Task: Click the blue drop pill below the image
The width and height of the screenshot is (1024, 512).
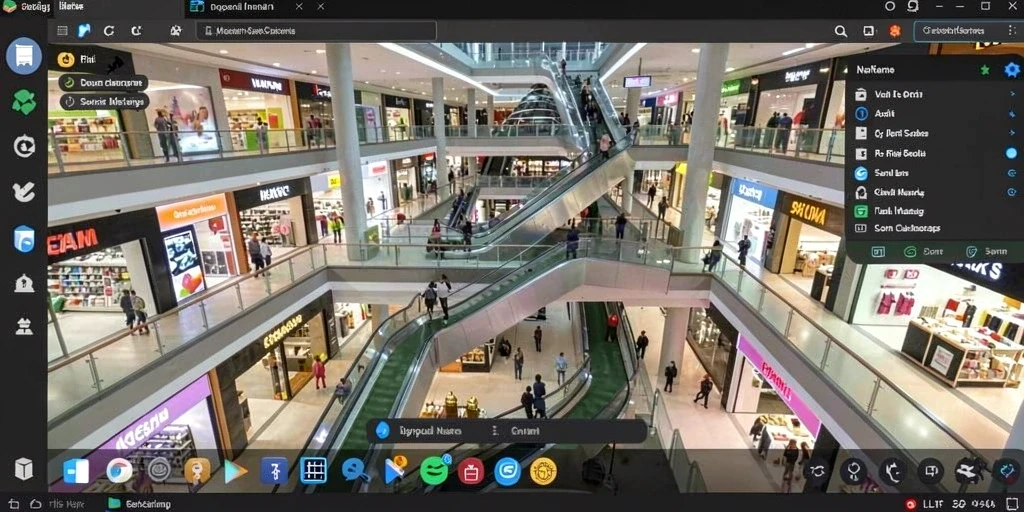Action: pyautogui.click(x=506, y=431)
